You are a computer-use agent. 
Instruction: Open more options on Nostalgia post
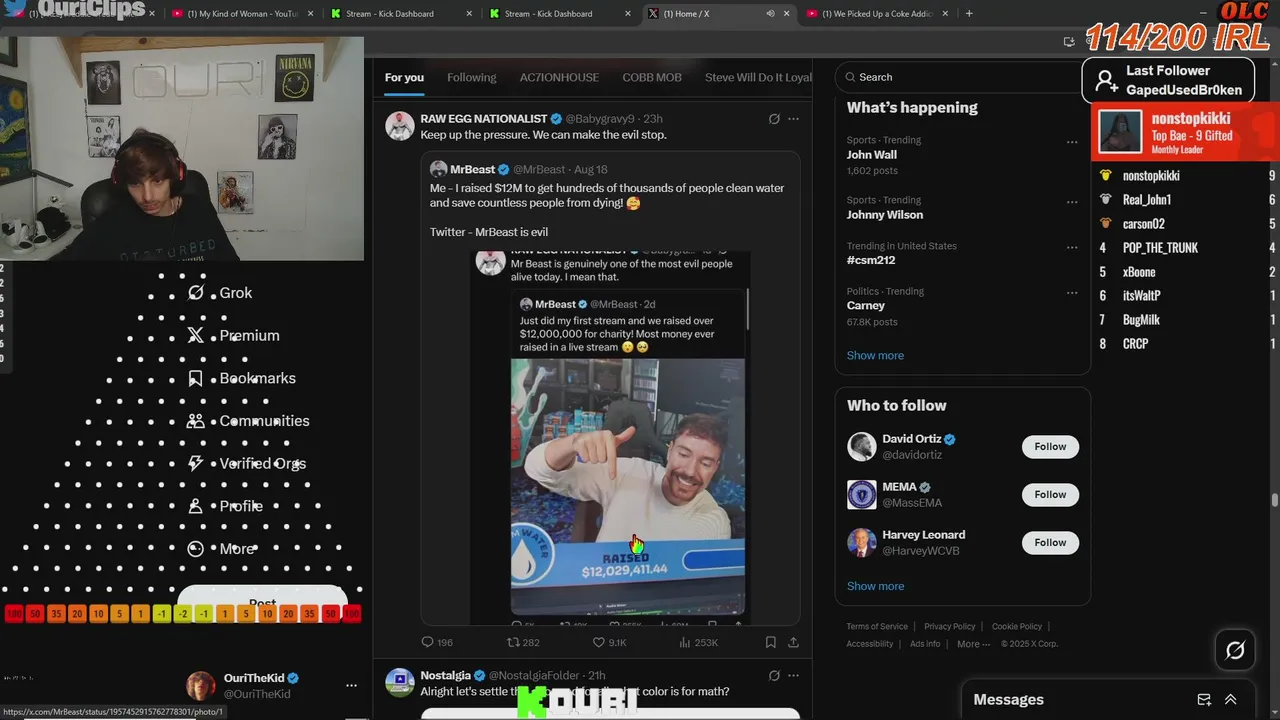tap(794, 676)
